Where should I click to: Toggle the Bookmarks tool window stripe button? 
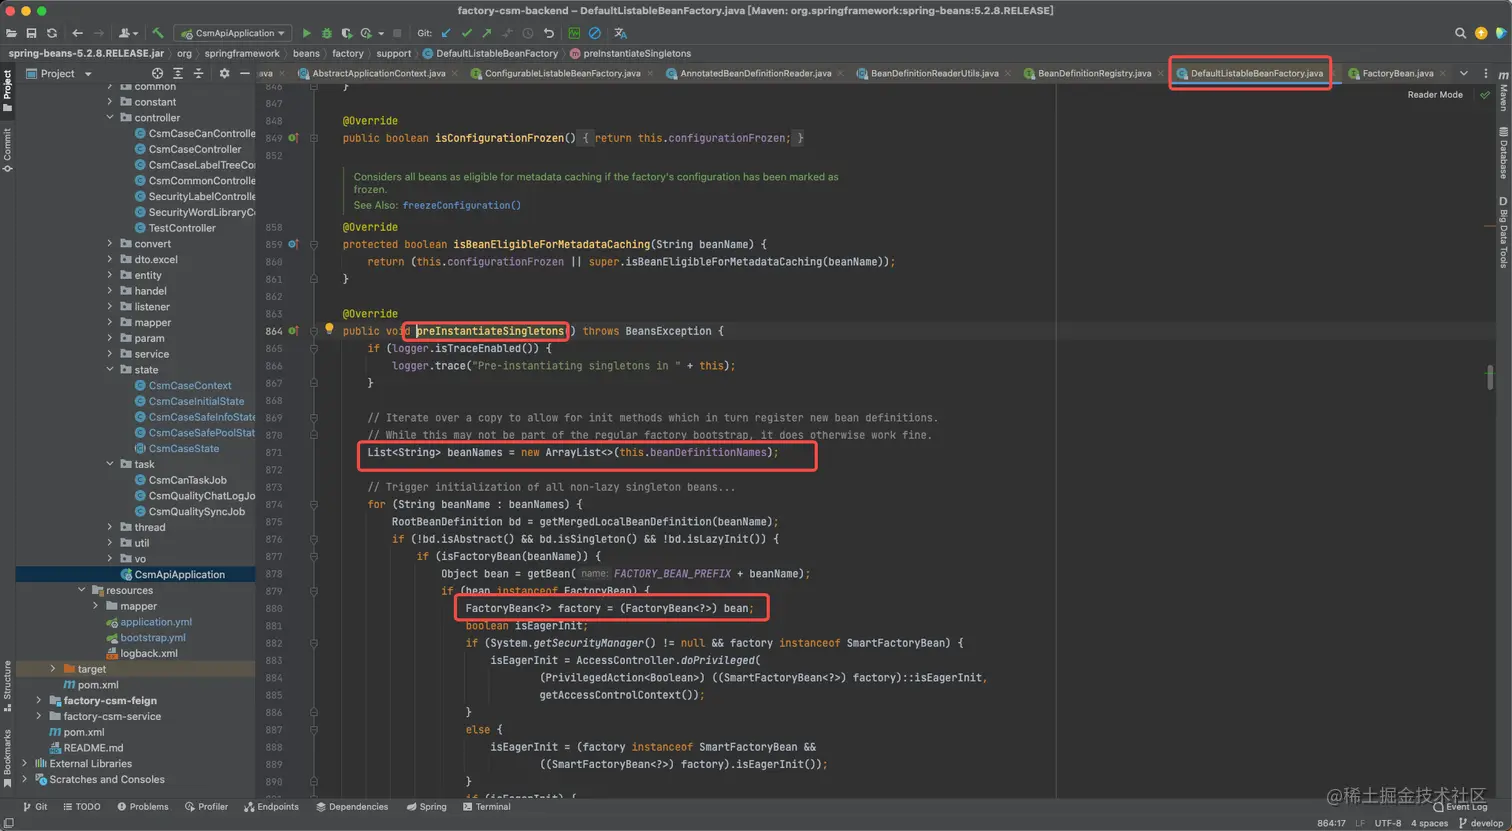pyautogui.click(x=7, y=758)
